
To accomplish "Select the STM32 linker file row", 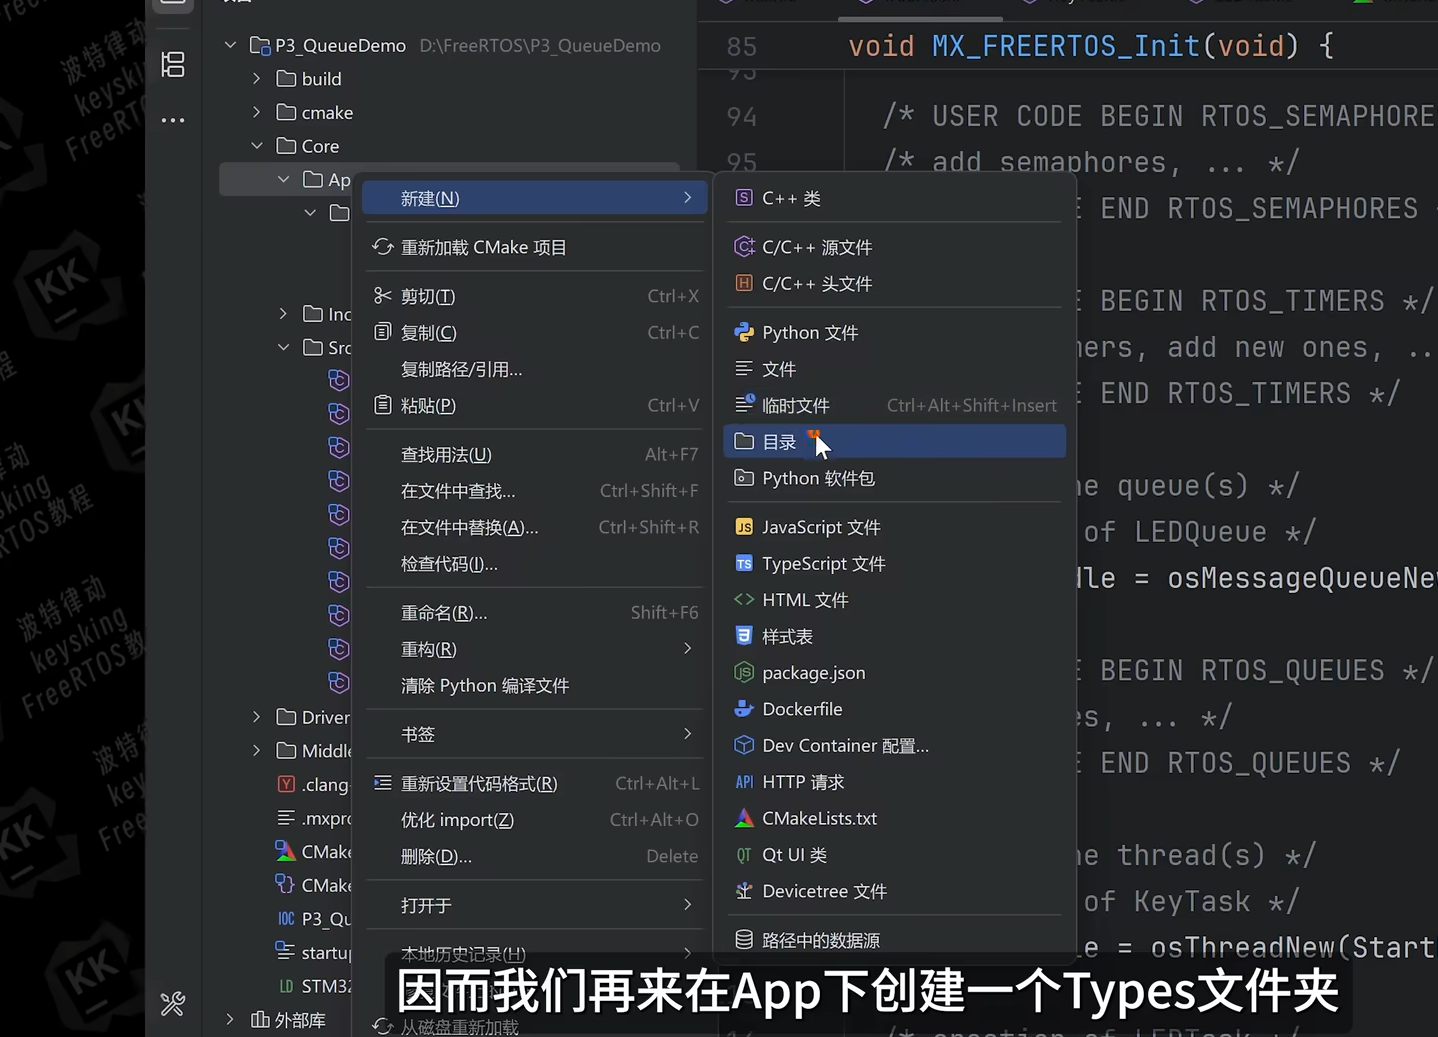I will pos(313,986).
